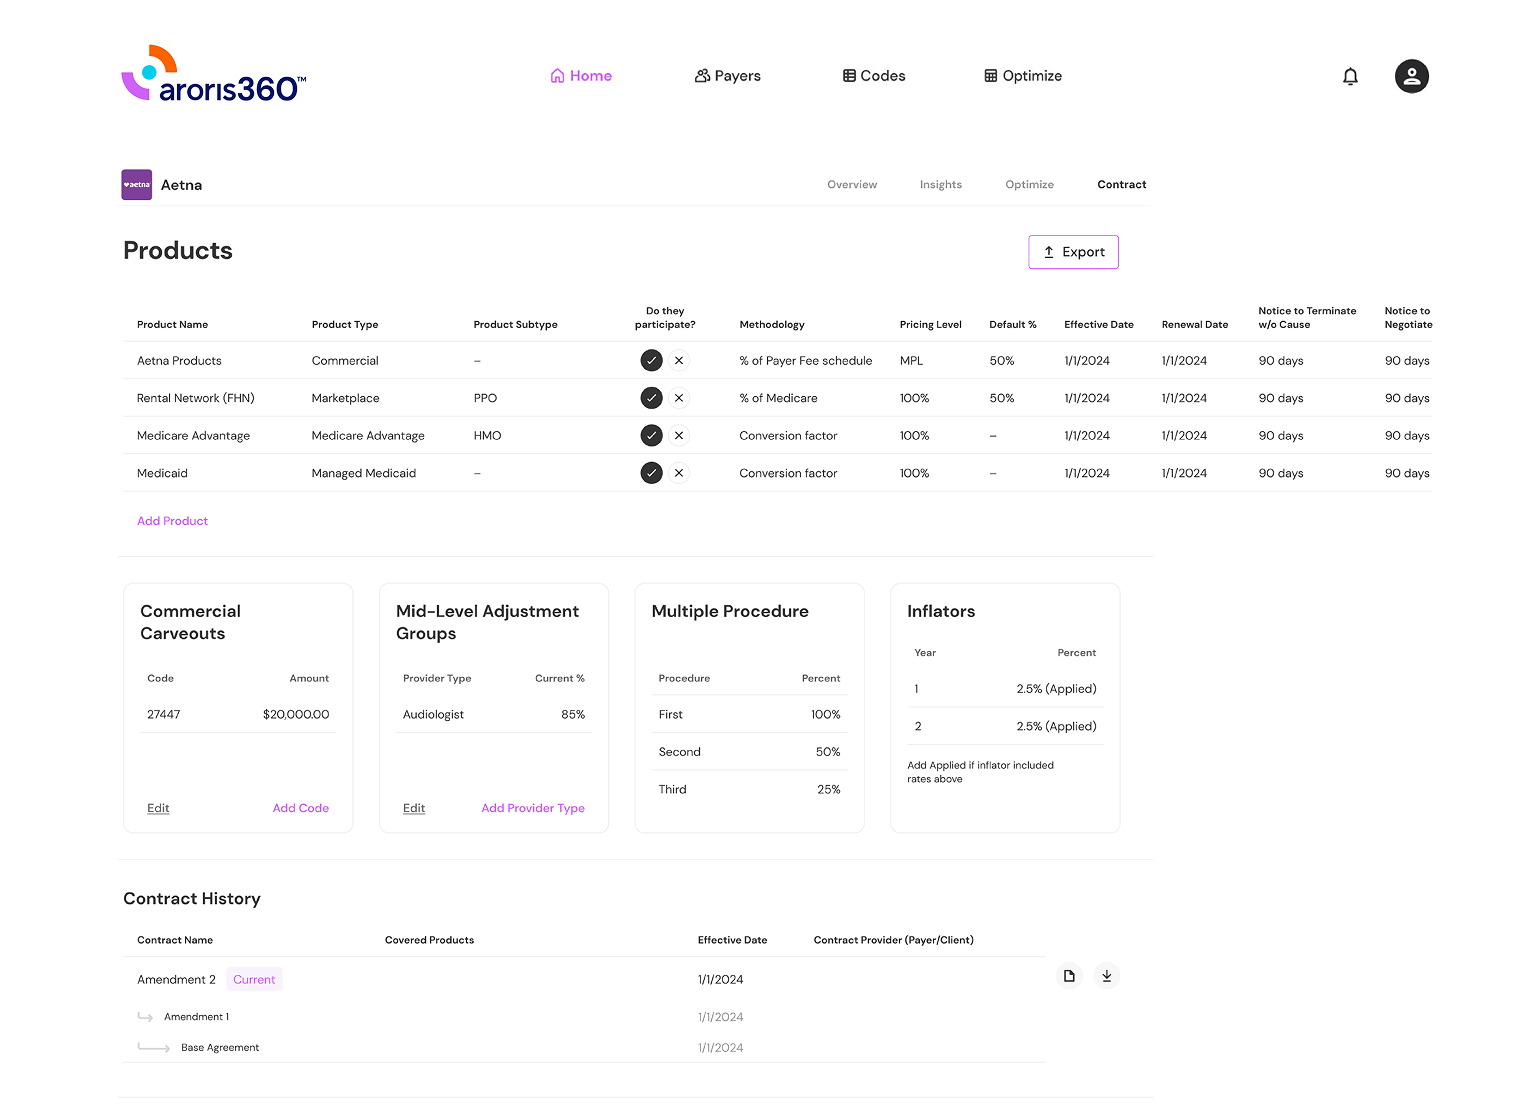Go to Home in top navigation
Viewport: 1522px width, 1120px height.
coord(581,76)
